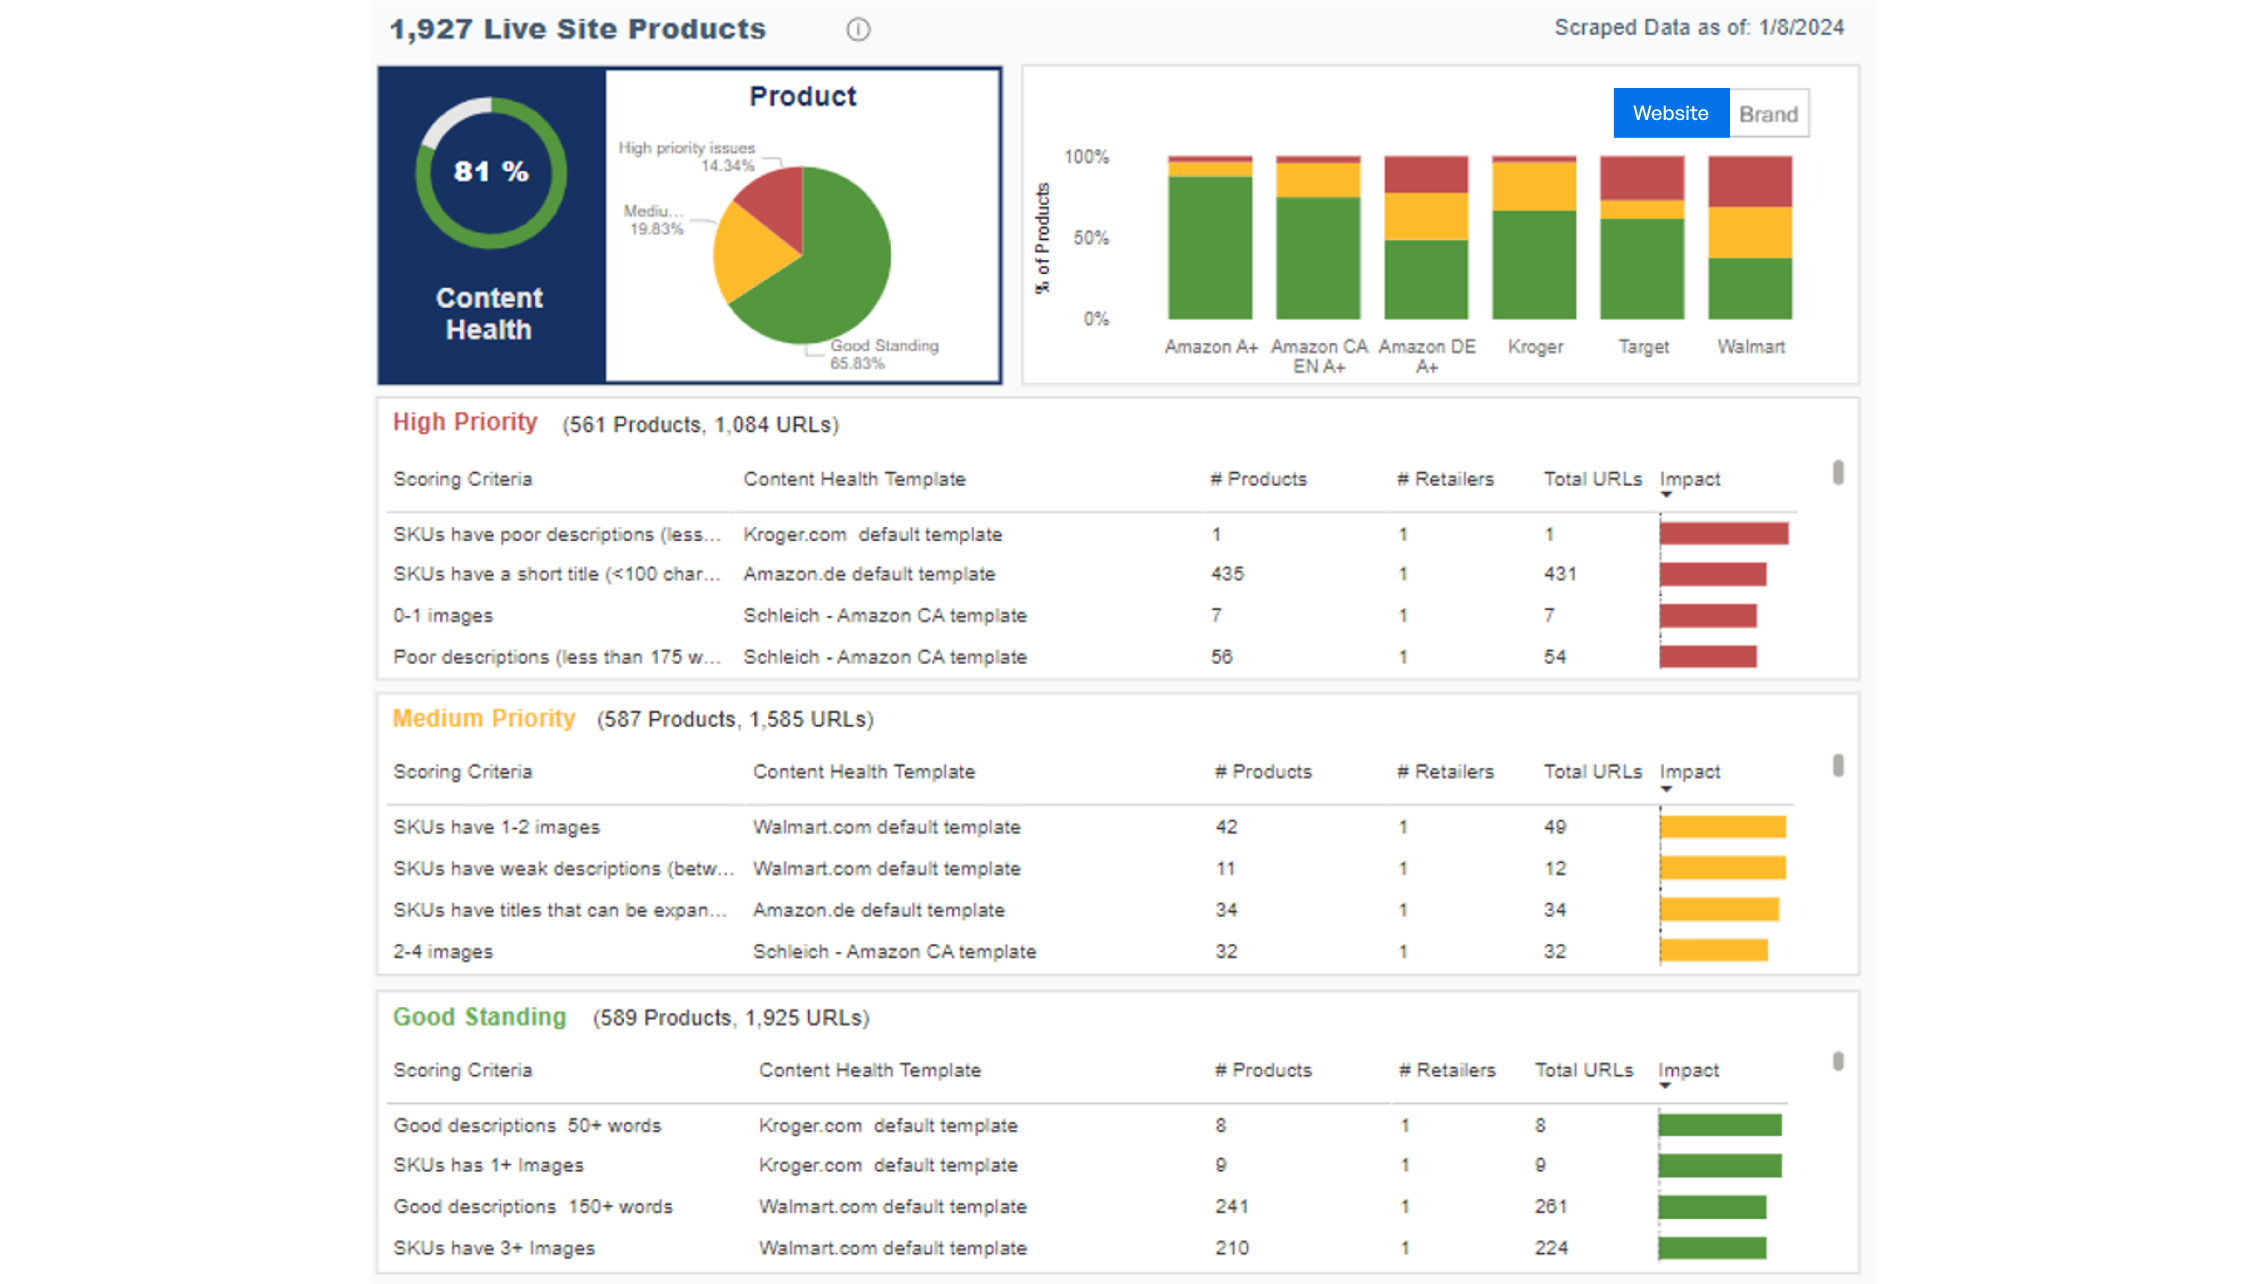
Task: Sort High Priority table by Impact arrow
Action: coord(1666,495)
